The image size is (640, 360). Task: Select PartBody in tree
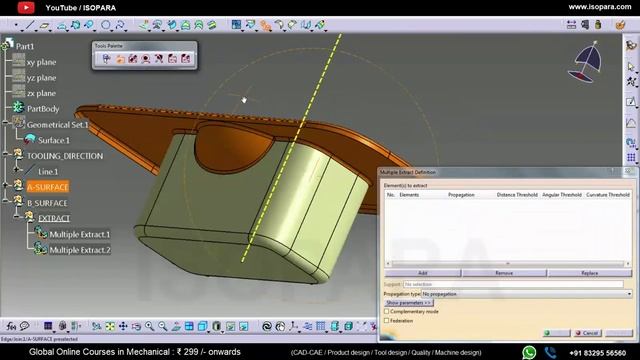click(43, 109)
